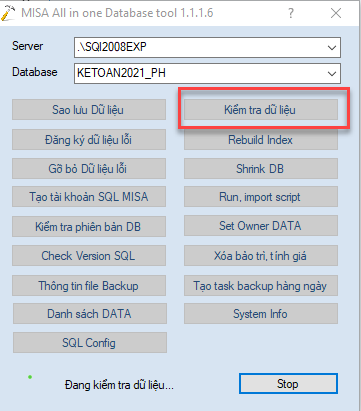Stop the running data check
The image size is (361, 411).
click(288, 384)
